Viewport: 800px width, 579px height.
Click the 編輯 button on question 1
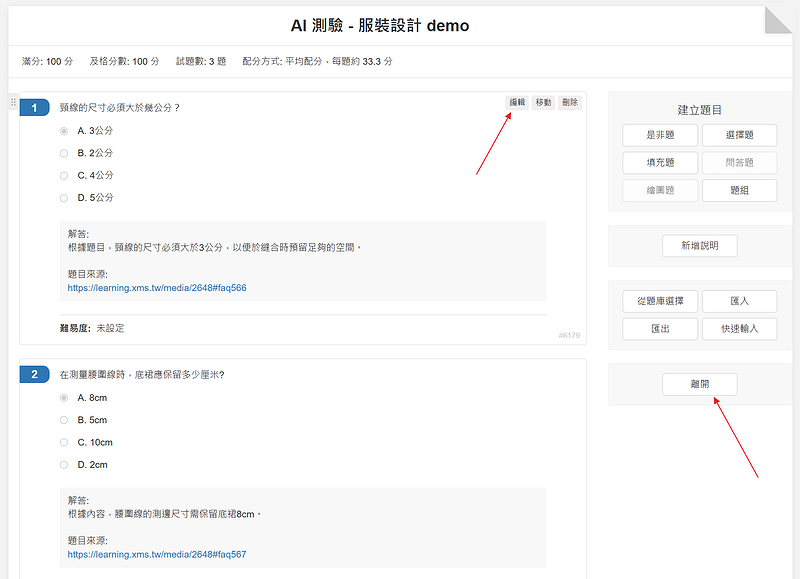pos(517,102)
